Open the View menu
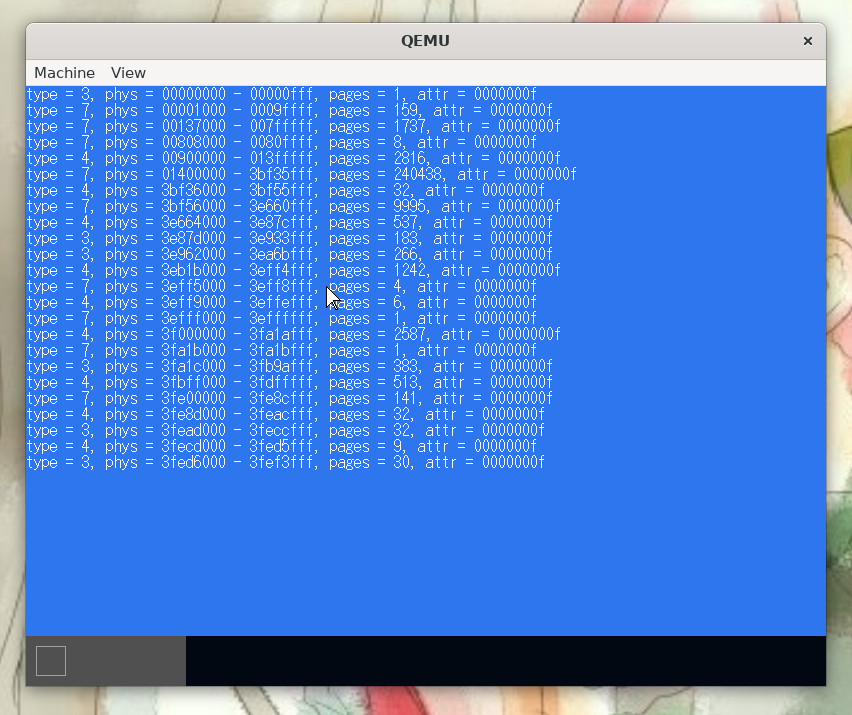Viewport: 852px width, 715px height. [128, 73]
